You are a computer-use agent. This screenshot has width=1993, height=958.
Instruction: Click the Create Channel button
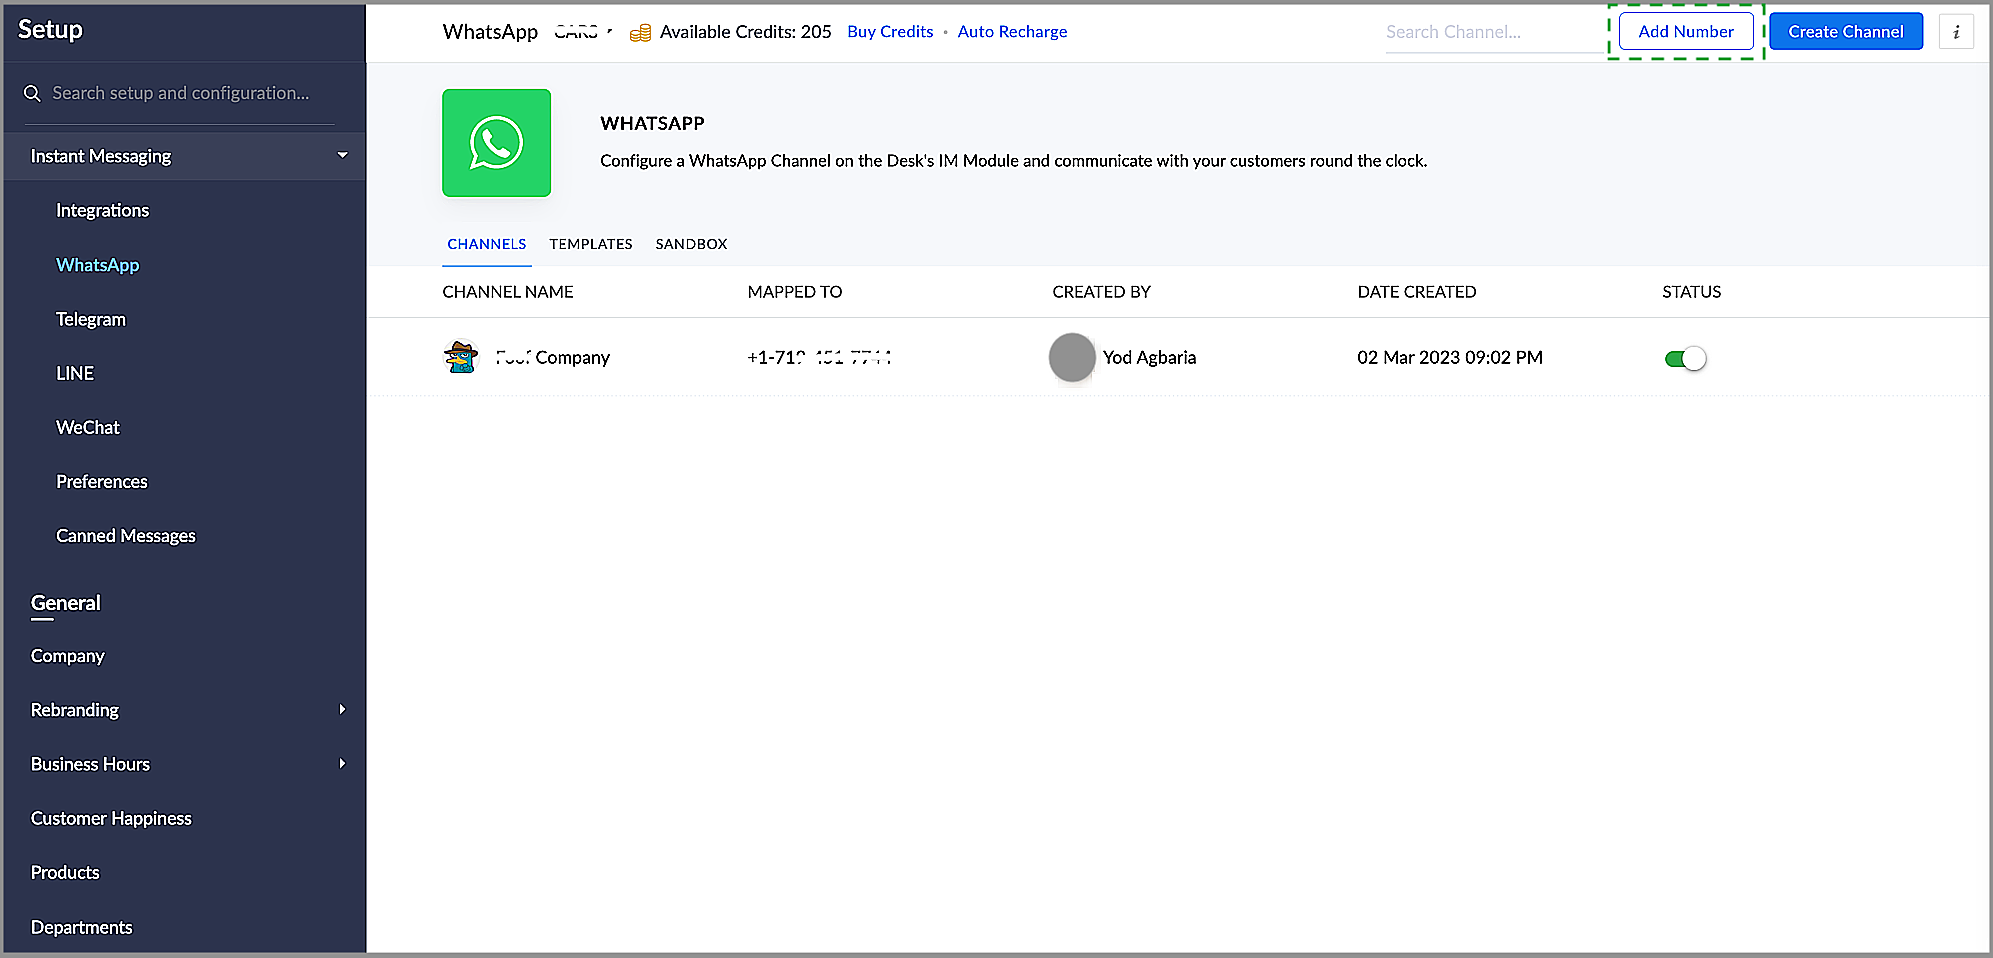tap(1846, 32)
